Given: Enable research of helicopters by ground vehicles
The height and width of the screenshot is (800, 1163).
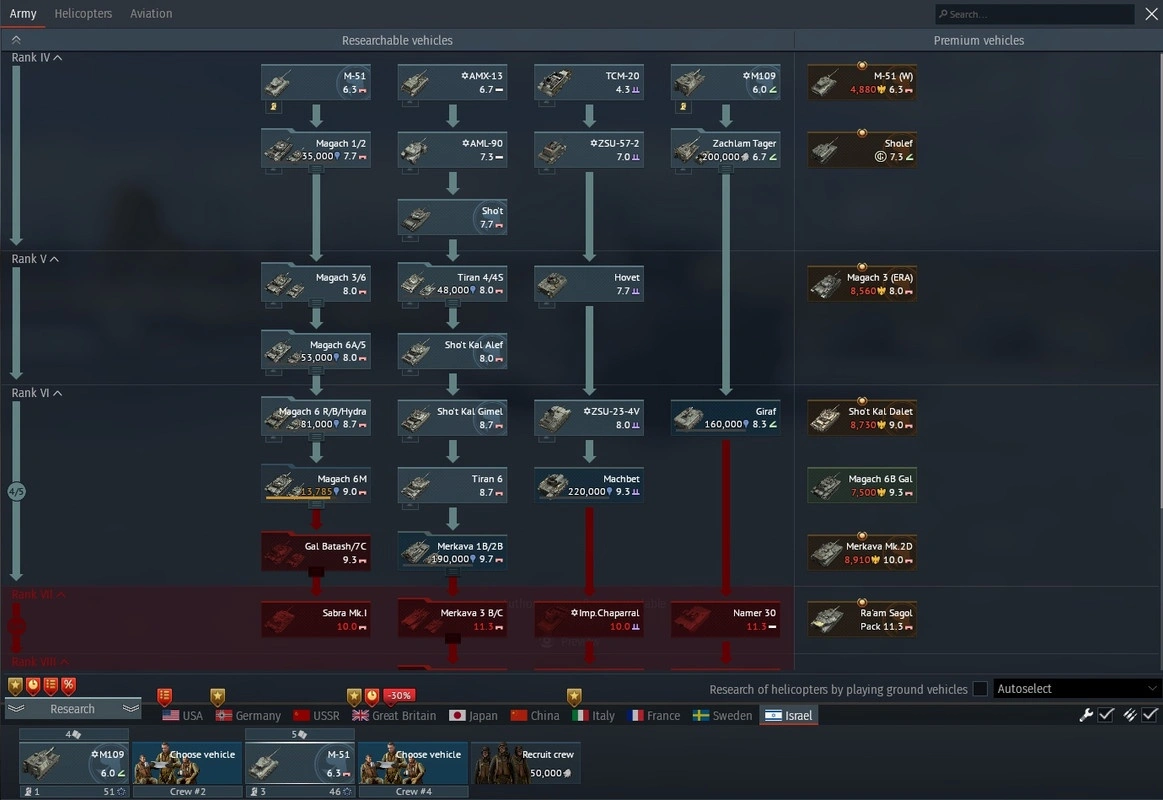Looking at the screenshot, I should 980,689.
